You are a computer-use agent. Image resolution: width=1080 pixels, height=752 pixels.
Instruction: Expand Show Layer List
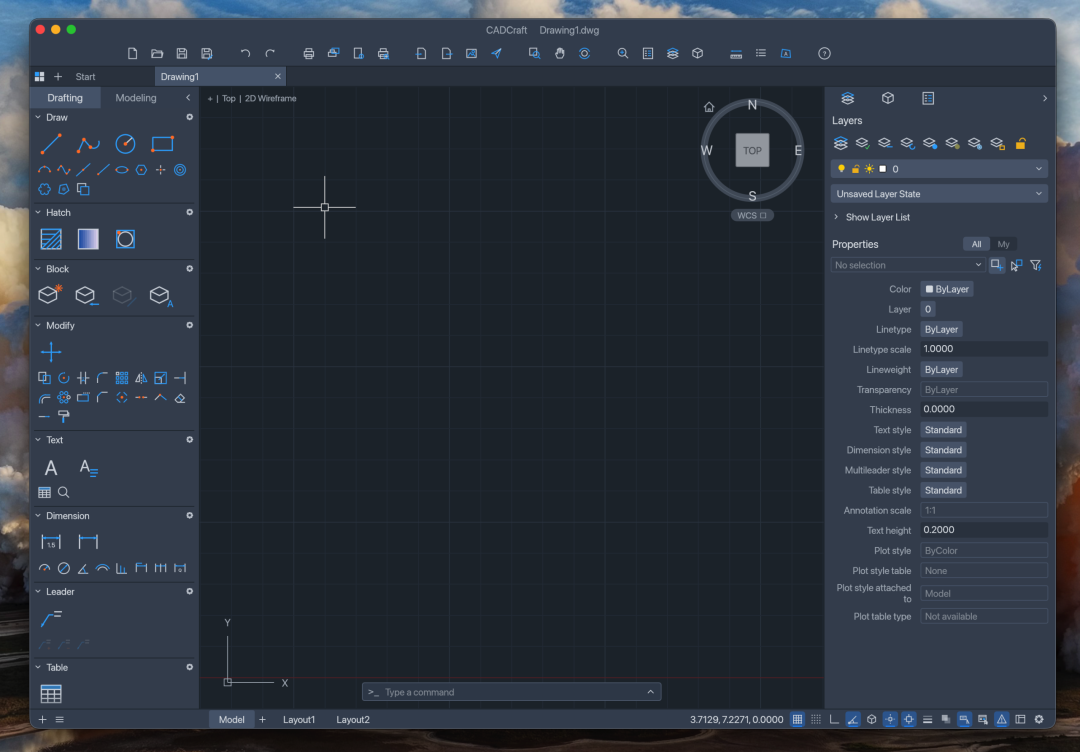[x=872, y=217]
